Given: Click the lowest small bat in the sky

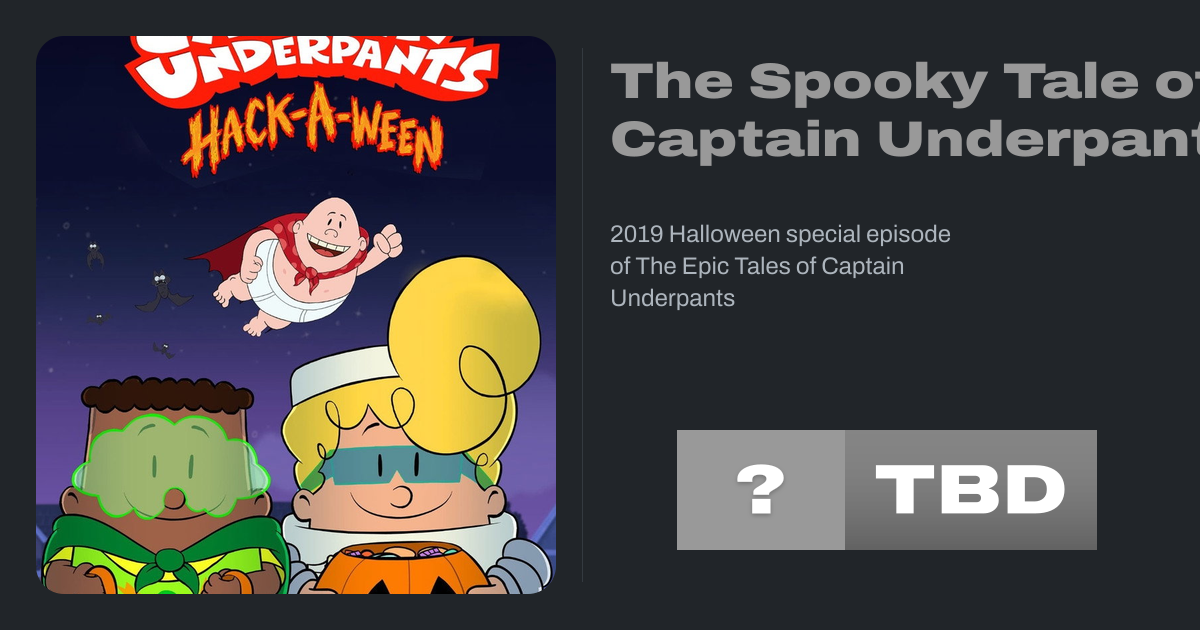Looking at the screenshot, I should point(164,349).
